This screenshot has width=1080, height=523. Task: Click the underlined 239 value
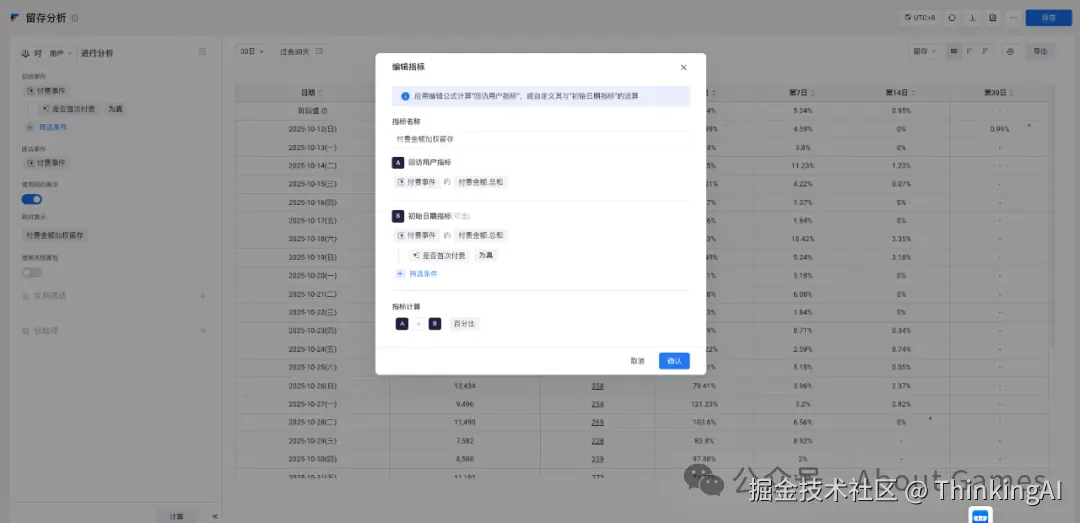[597, 458]
